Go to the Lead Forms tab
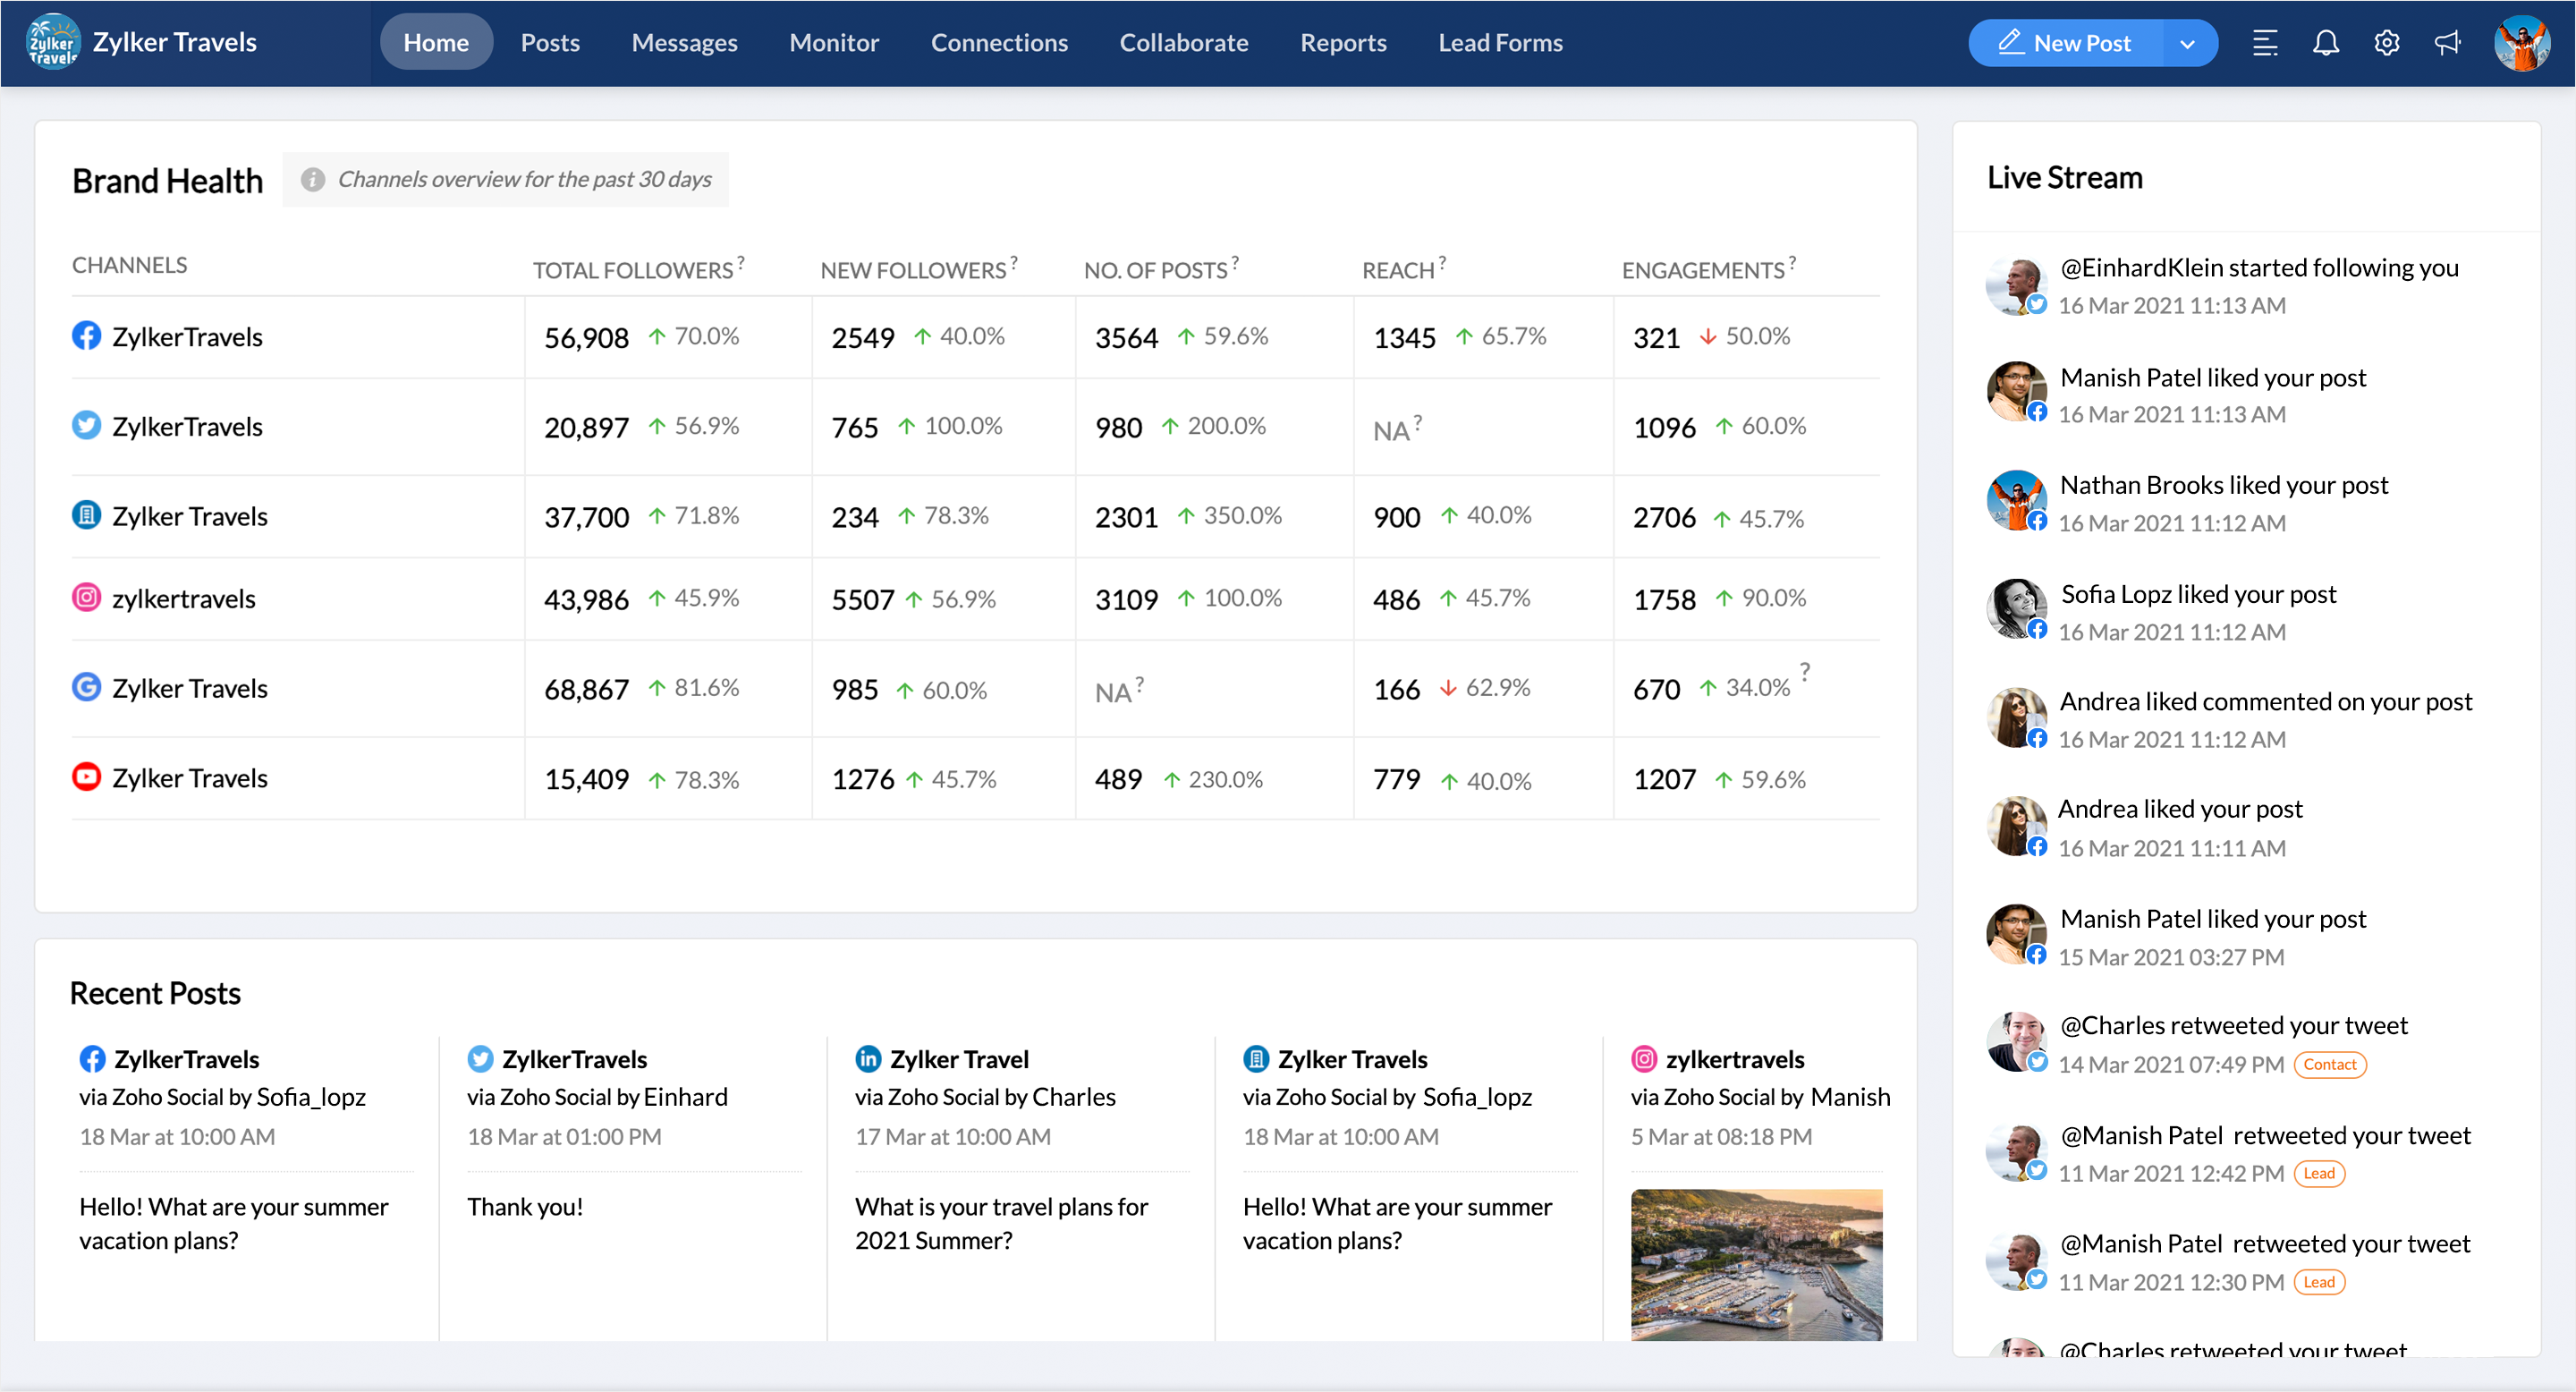The image size is (2576, 1392). point(1499,43)
